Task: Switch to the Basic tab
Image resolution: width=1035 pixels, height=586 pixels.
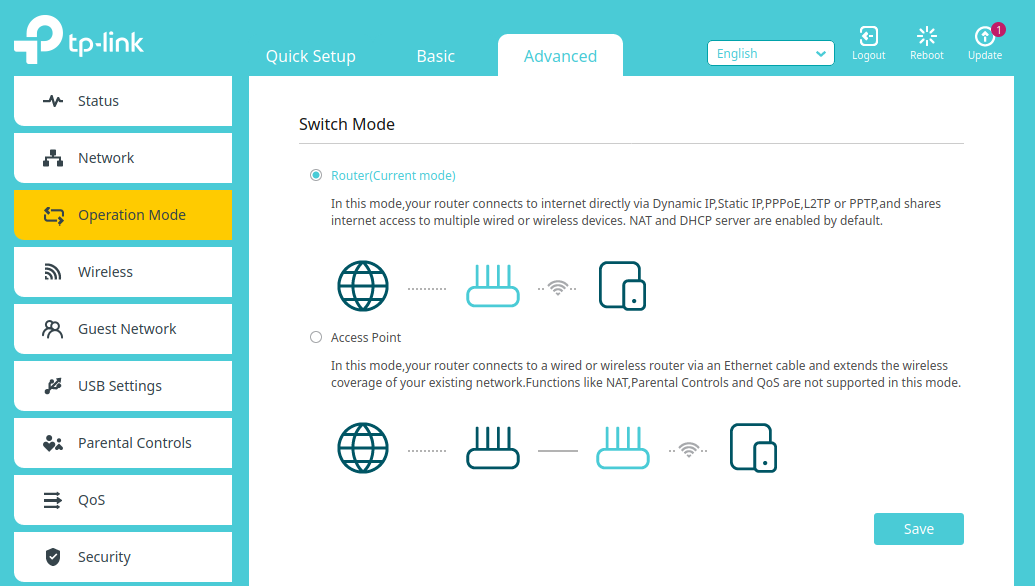Action: (x=435, y=56)
